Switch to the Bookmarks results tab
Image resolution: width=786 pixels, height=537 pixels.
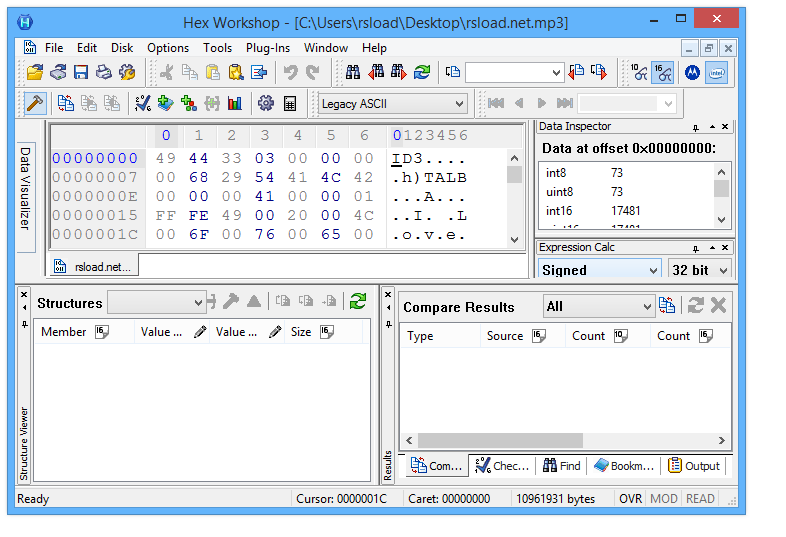pos(624,466)
